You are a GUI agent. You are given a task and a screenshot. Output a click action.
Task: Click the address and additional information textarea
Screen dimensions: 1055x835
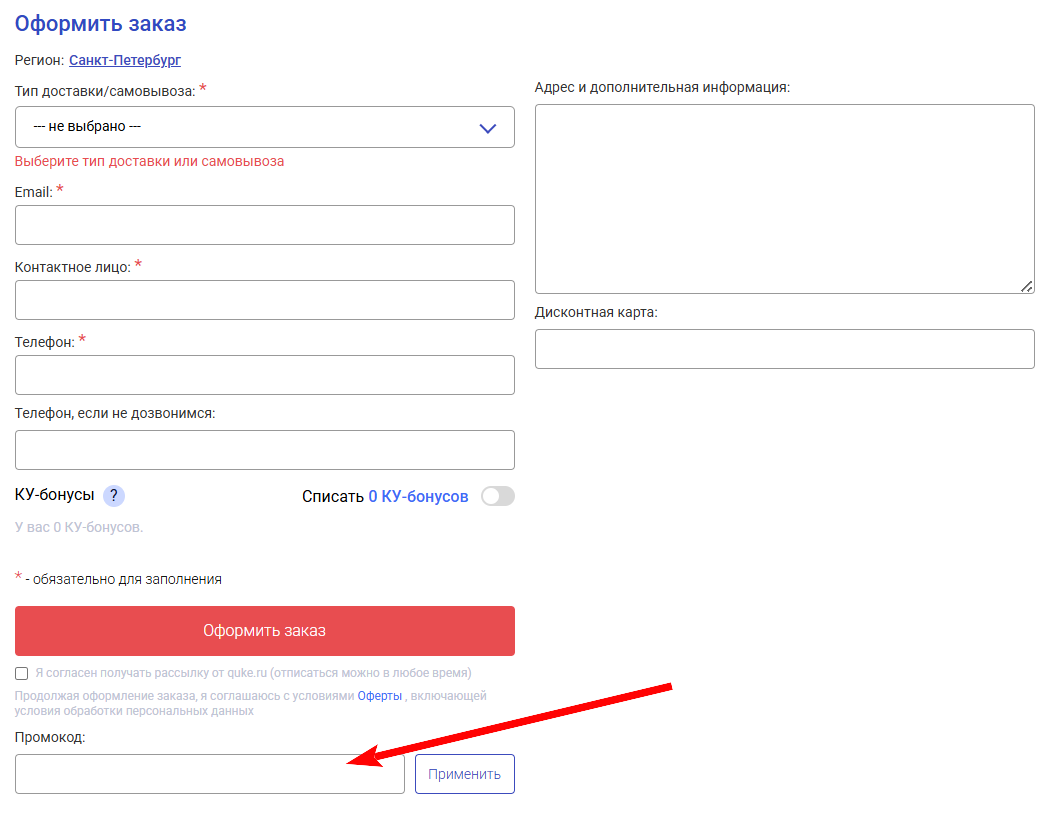[x=785, y=199]
